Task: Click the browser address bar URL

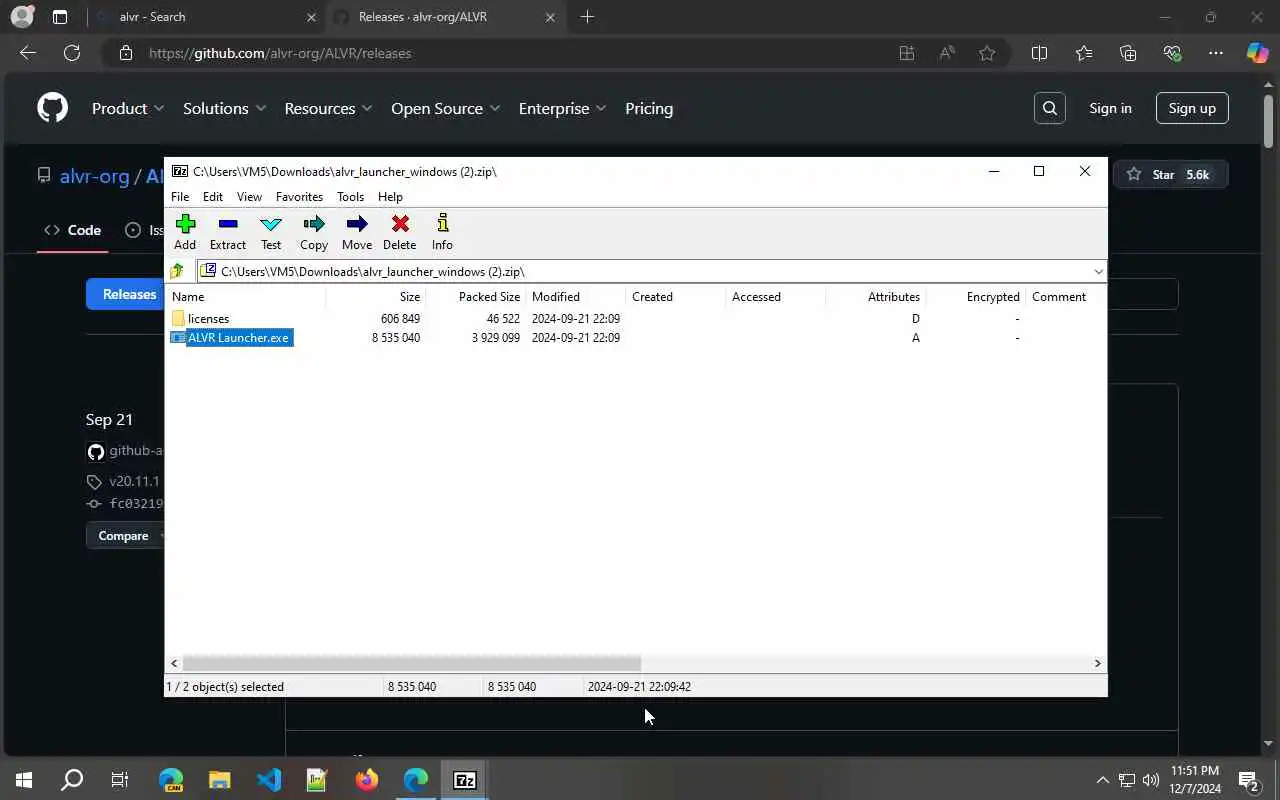Action: pos(280,53)
